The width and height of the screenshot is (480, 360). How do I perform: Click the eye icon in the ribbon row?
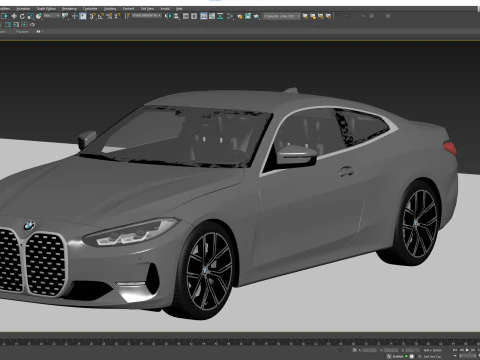click(x=38, y=32)
